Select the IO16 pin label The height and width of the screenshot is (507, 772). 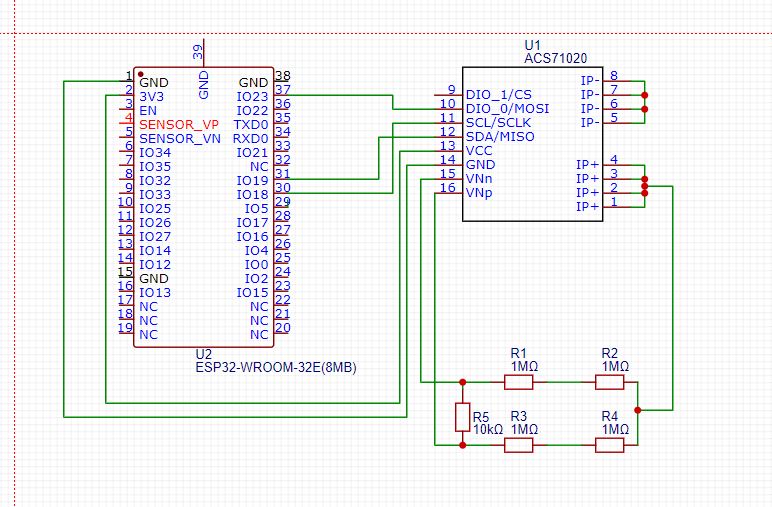252,237
